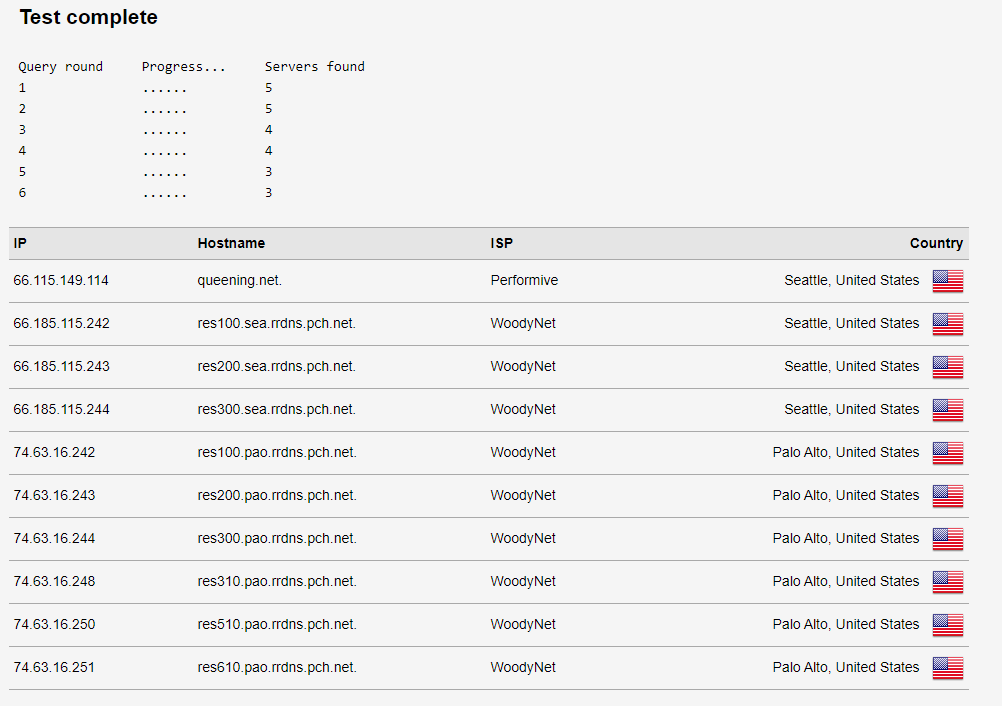Click IP address 66.185.115.242
This screenshot has width=1002, height=706.
pyautogui.click(x=61, y=323)
